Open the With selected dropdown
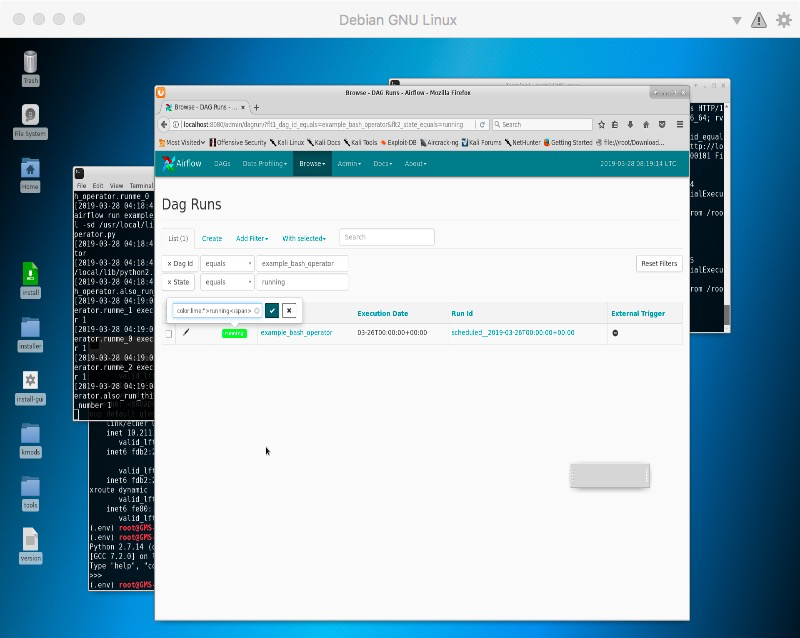This screenshot has width=800, height=638. tap(304, 238)
